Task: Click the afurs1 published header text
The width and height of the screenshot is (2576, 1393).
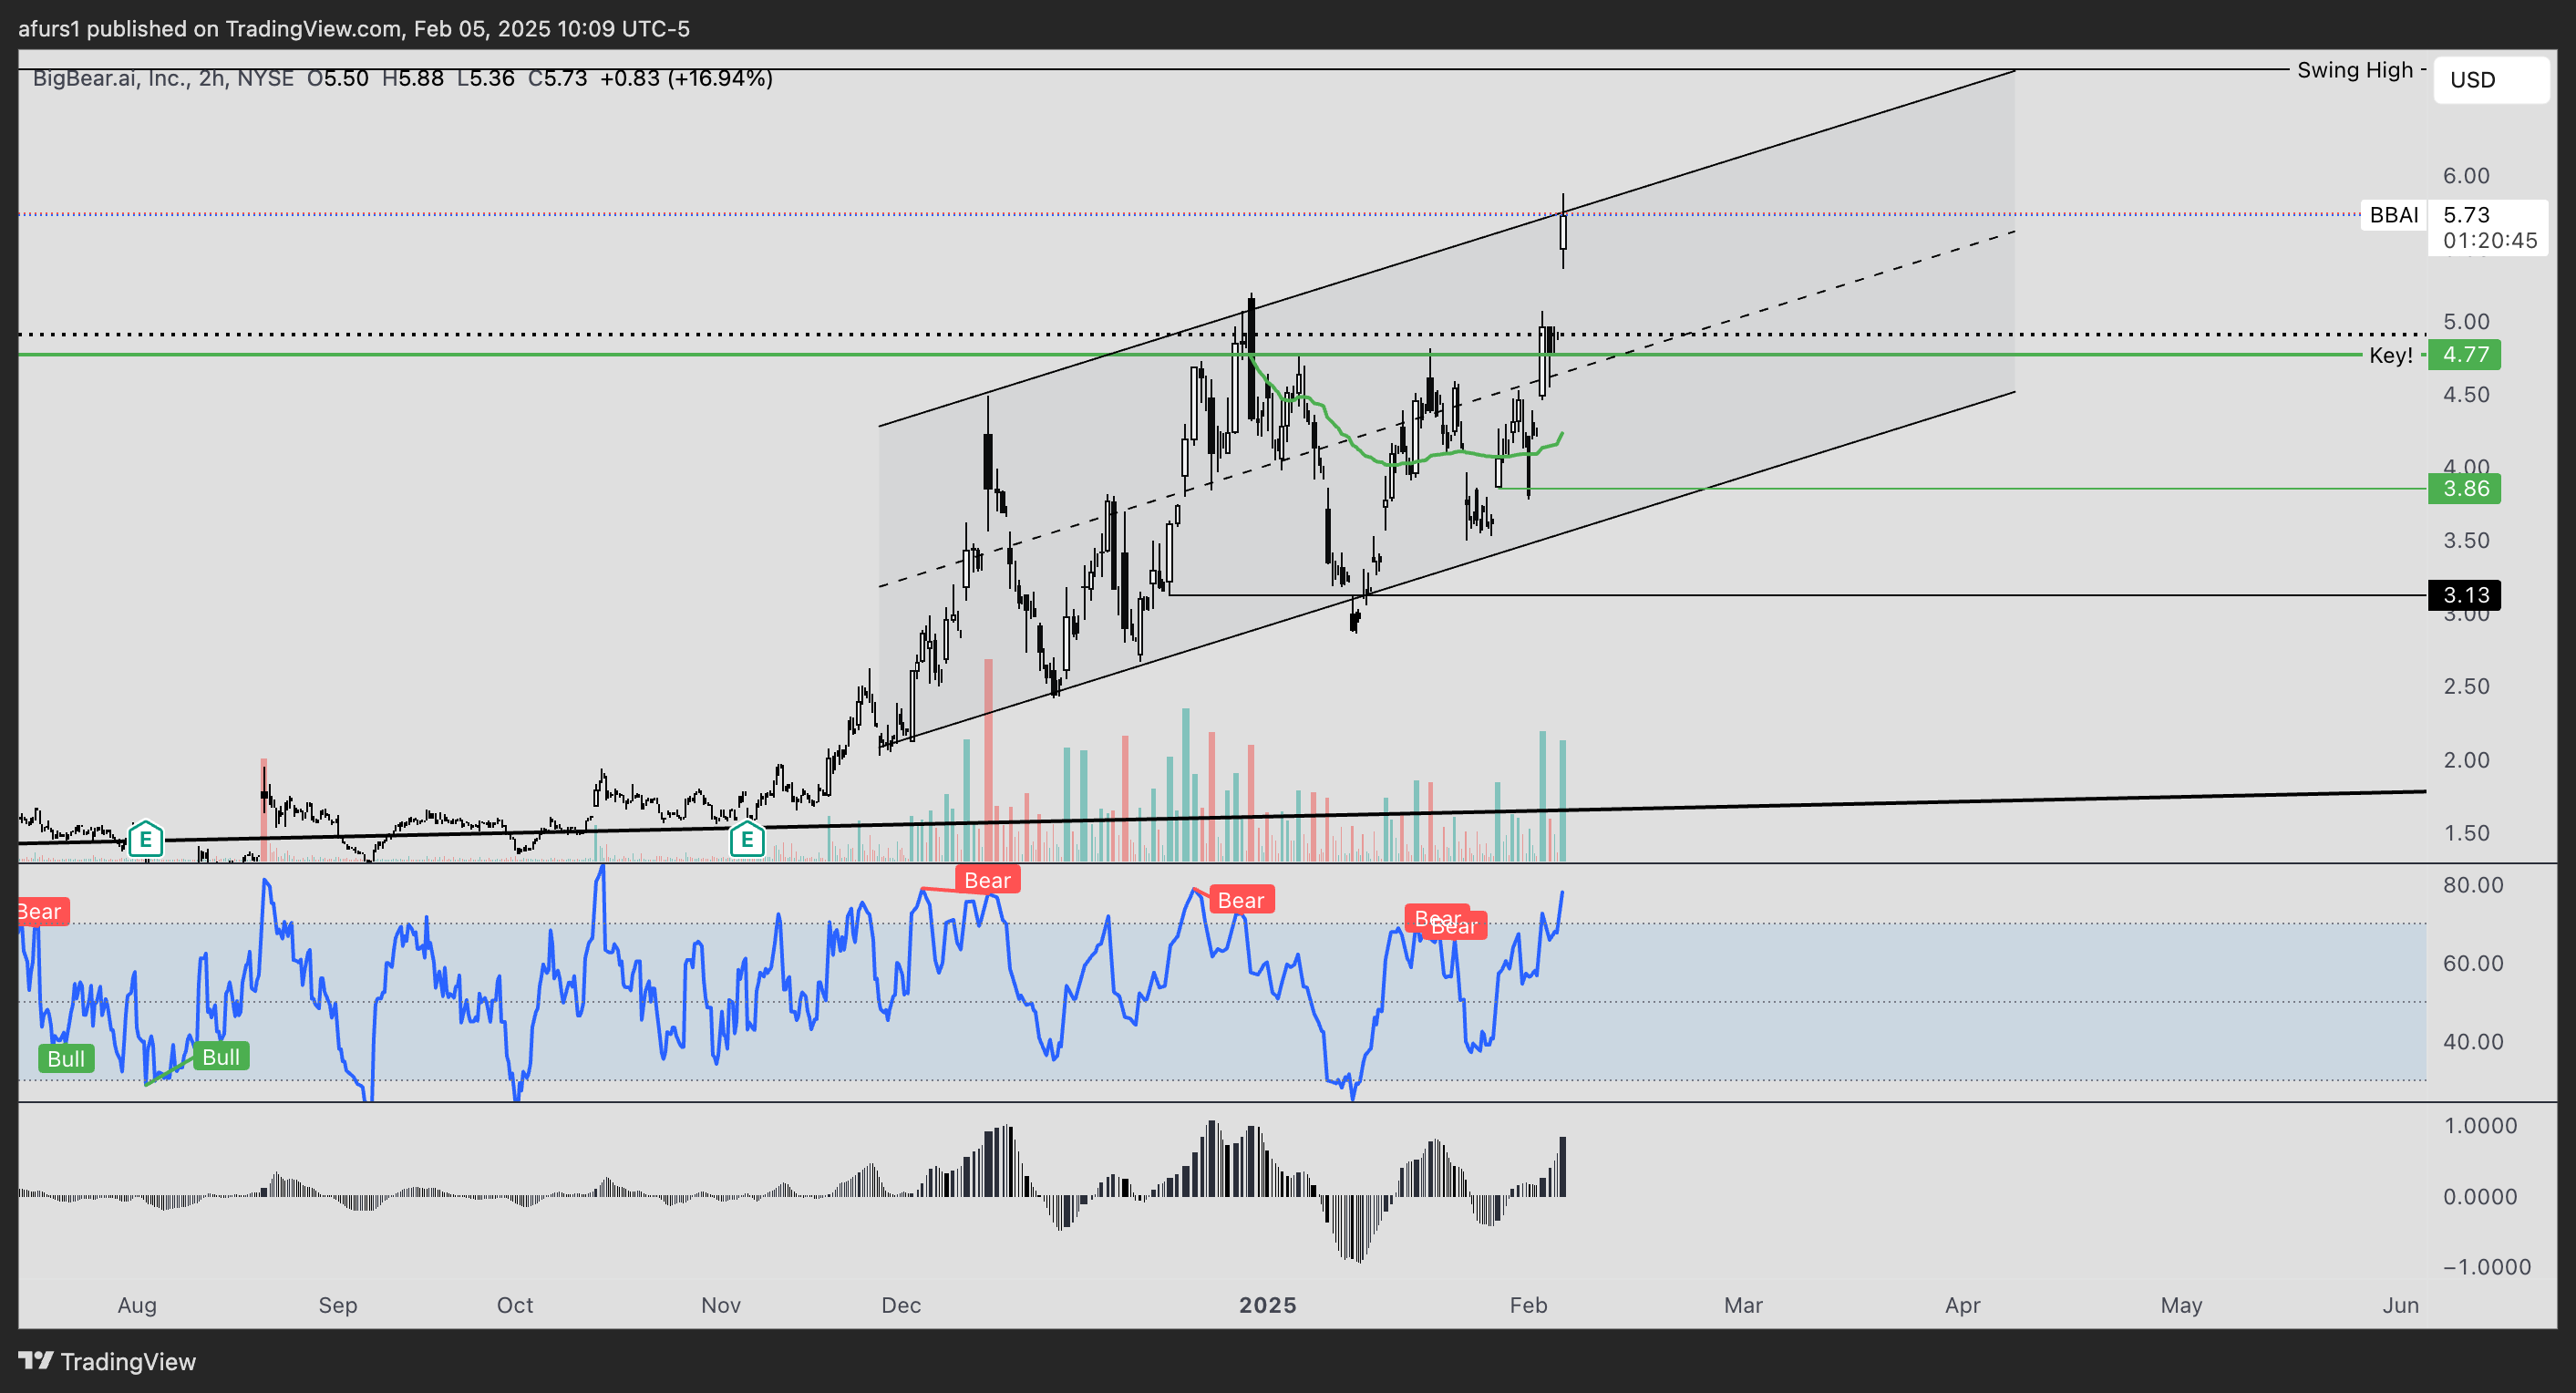Action: click(x=354, y=28)
